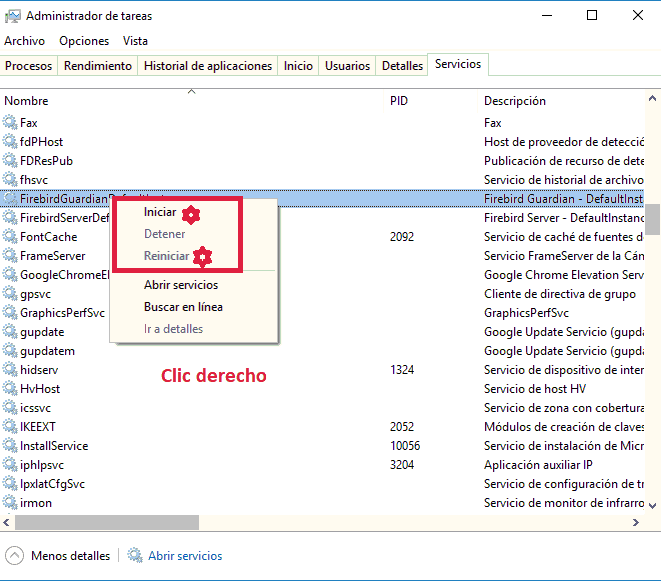This screenshot has height=581, width=661.
Task: Choose Buscar en línea in context menu
Action: pos(183,307)
